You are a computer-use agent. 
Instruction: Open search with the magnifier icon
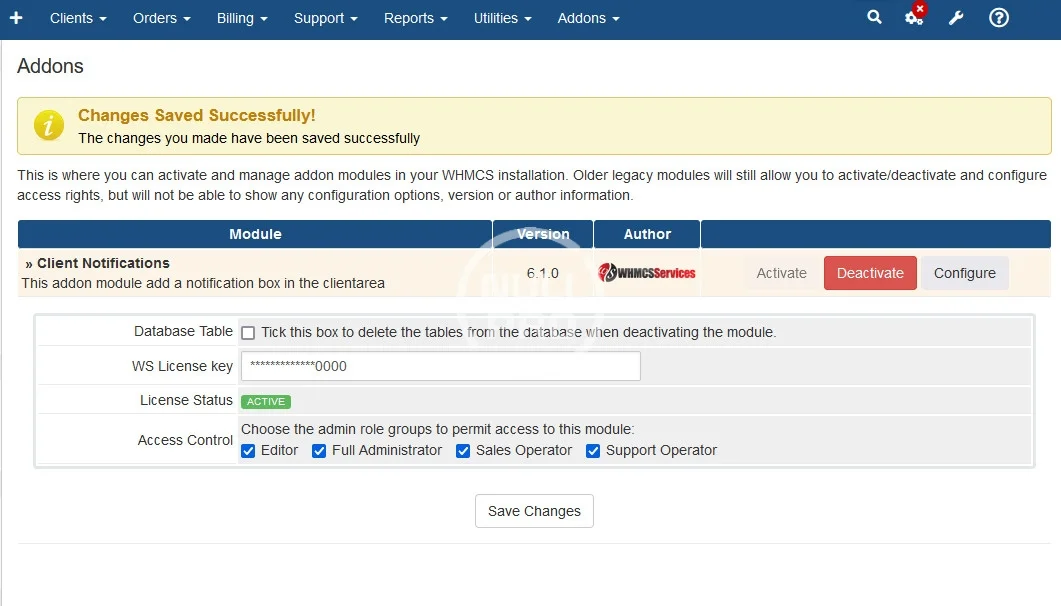pyautogui.click(x=874, y=18)
